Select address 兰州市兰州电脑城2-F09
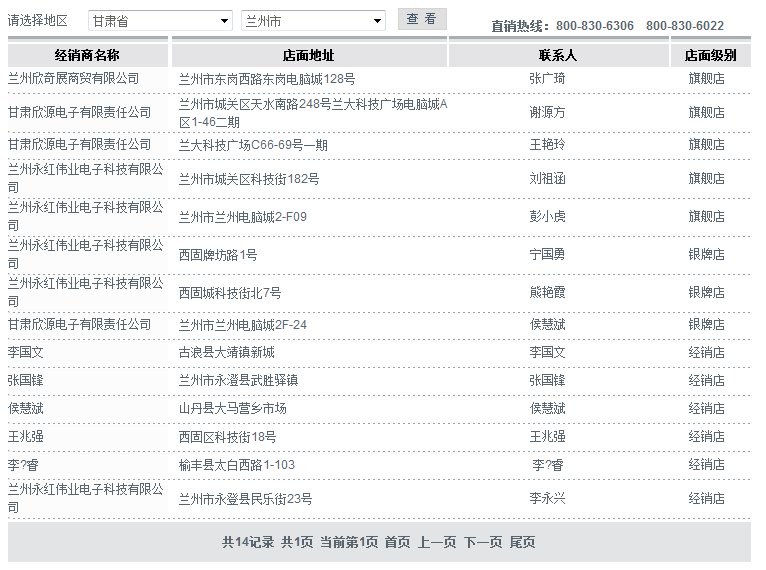The height and width of the screenshot is (570, 766). pos(243,216)
